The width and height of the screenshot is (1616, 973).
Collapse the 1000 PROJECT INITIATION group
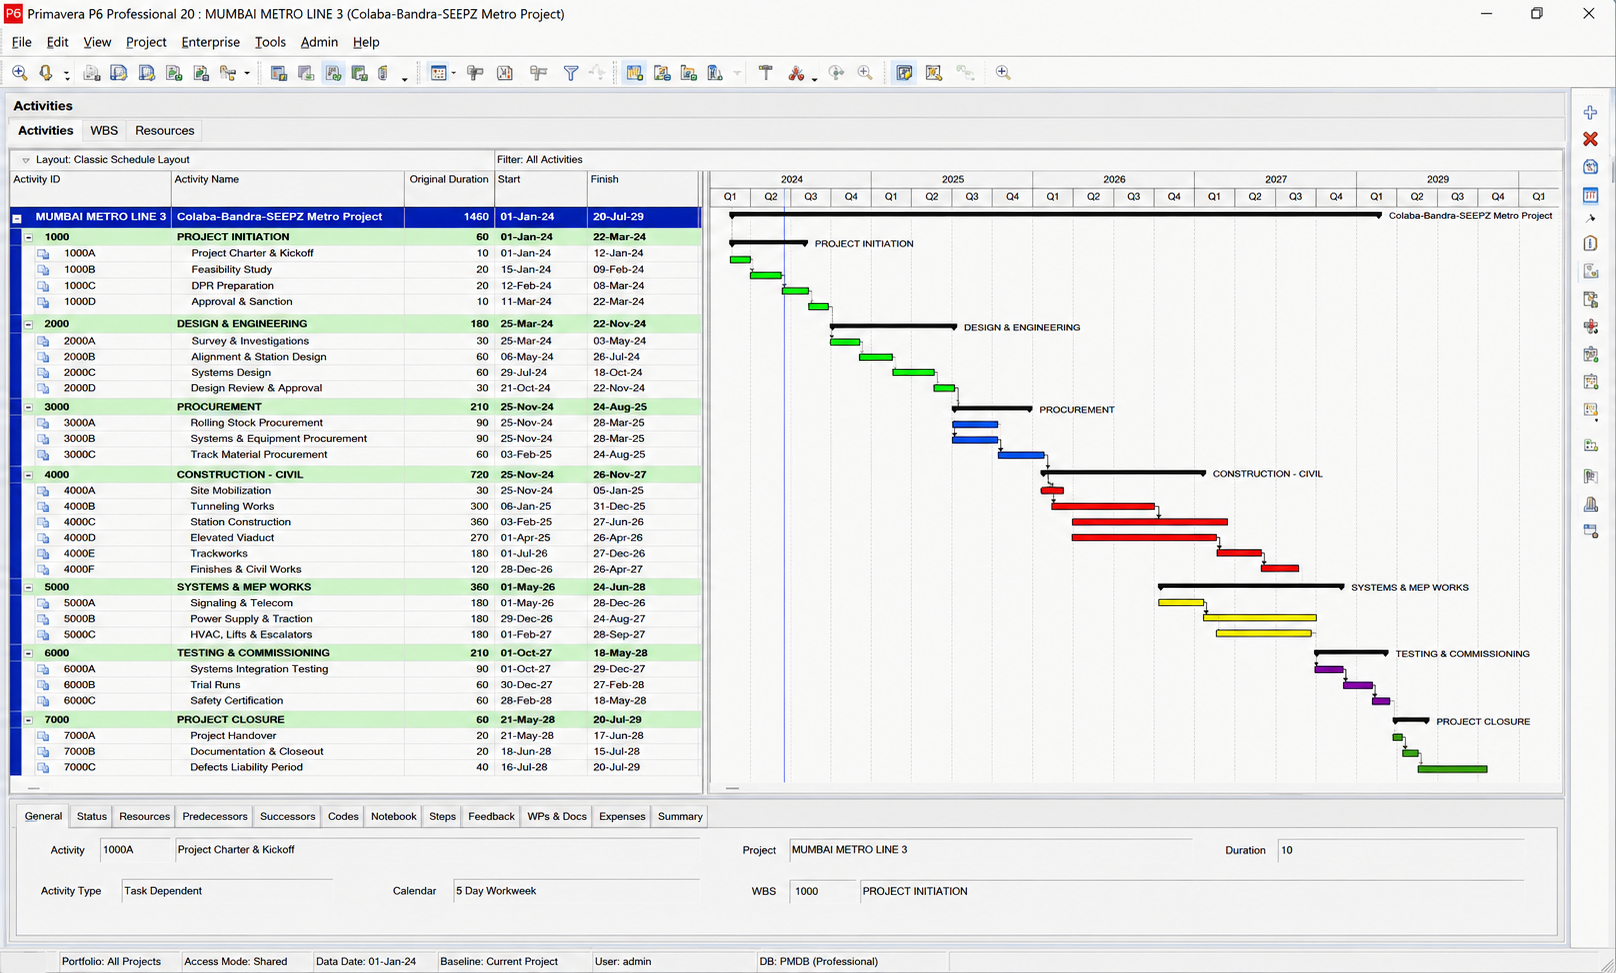click(29, 238)
